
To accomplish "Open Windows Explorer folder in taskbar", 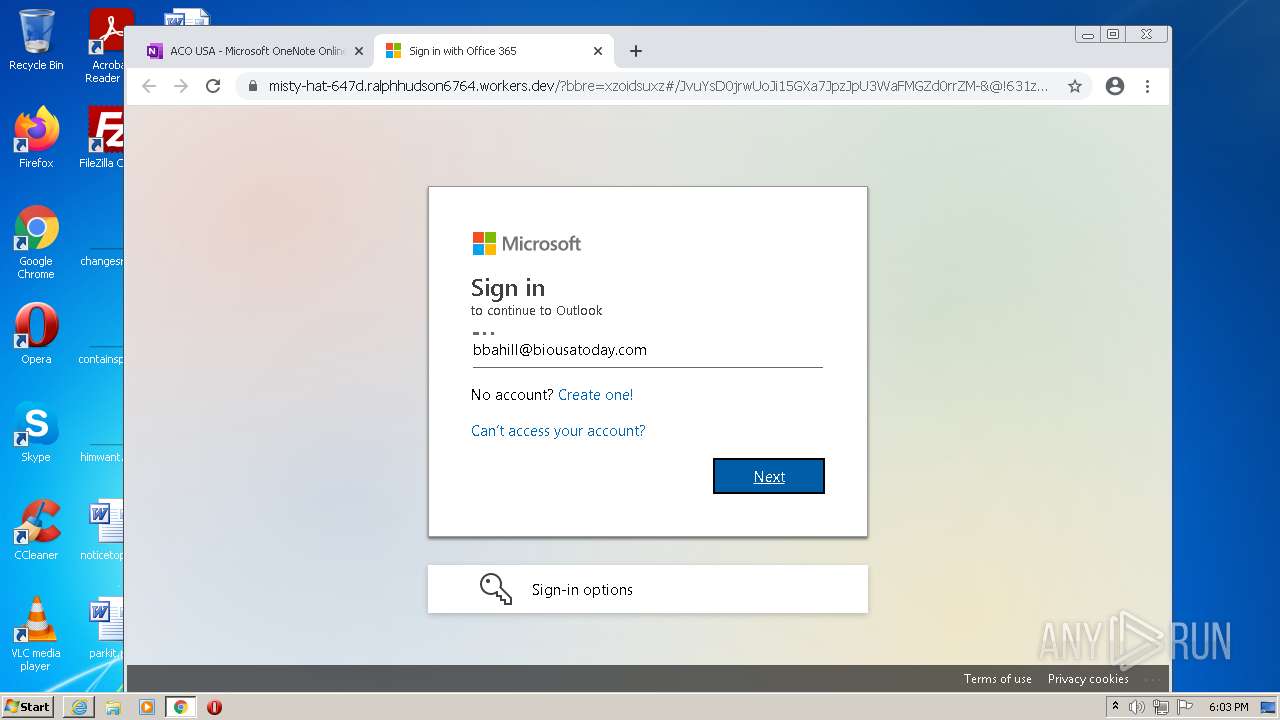I will point(113,707).
